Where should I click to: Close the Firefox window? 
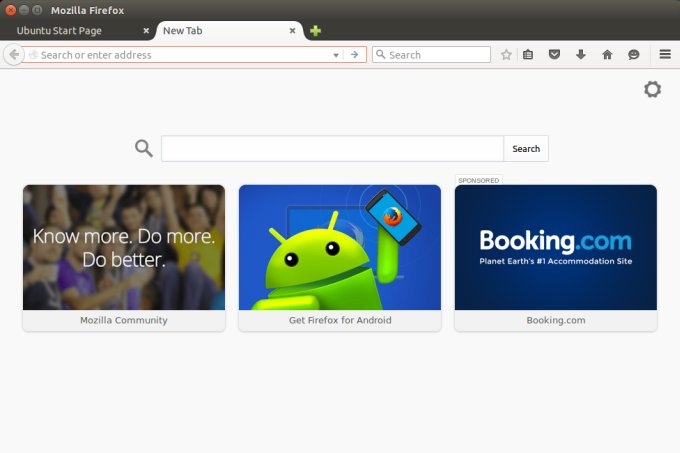point(11,10)
